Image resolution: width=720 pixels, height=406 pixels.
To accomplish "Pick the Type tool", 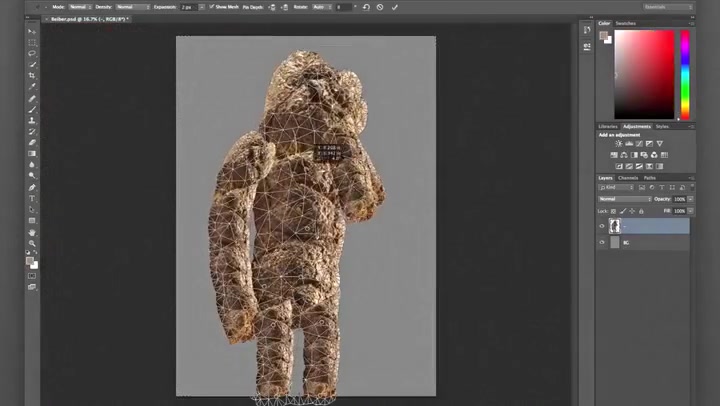I will click(x=32, y=198).
